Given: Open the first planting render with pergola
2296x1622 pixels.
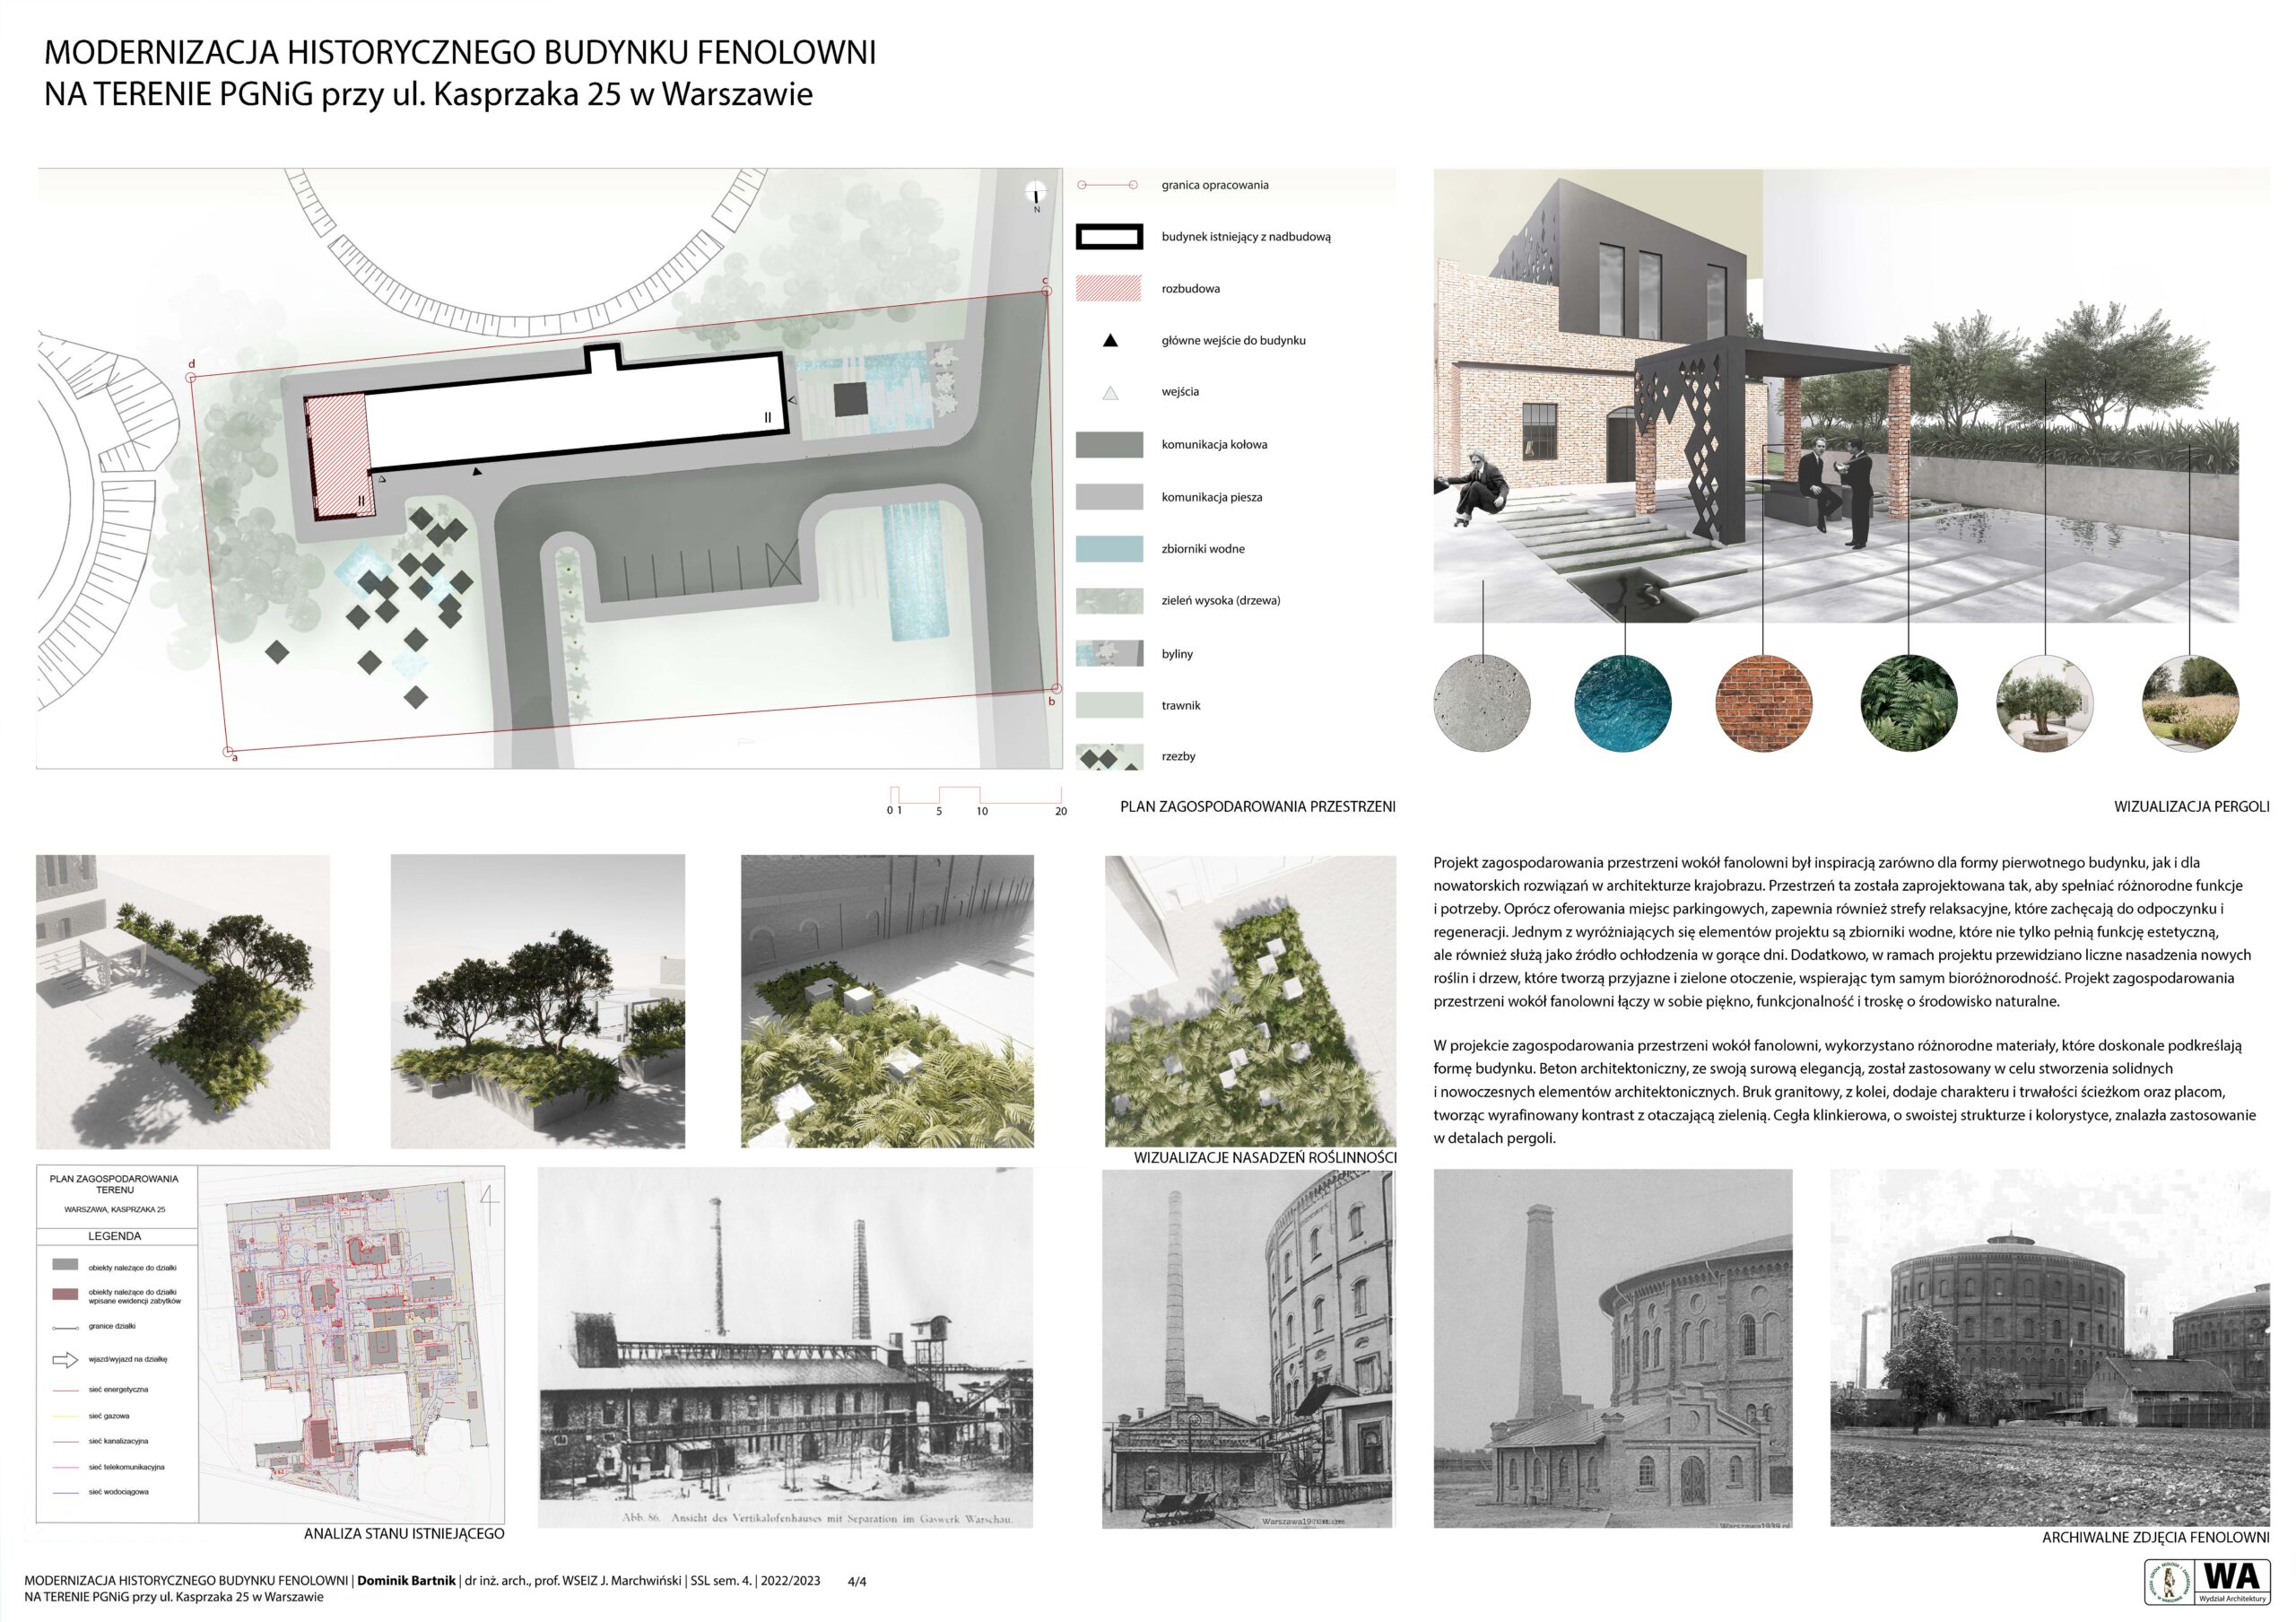Looking at the screenshot, I should [x=183, y=1002].
